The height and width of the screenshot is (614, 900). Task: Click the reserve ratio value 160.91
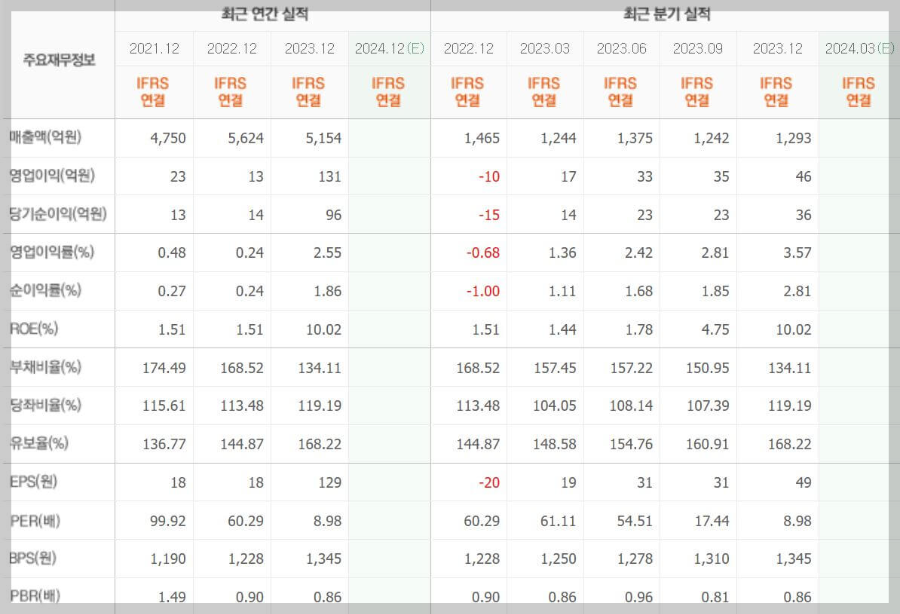(x=708, y=444)
